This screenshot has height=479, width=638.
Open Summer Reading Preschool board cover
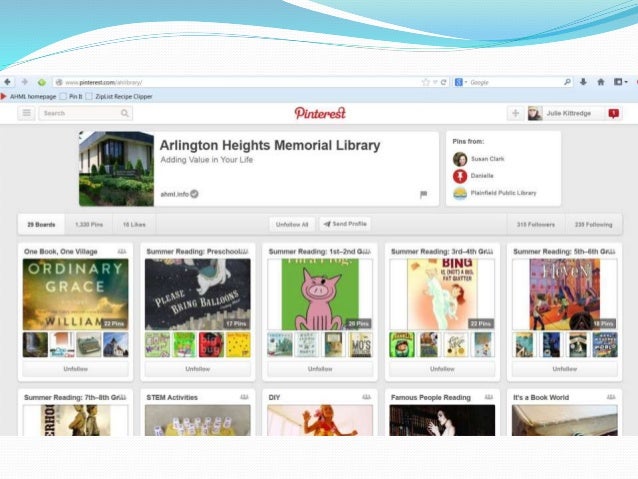[x=198, y=294]
